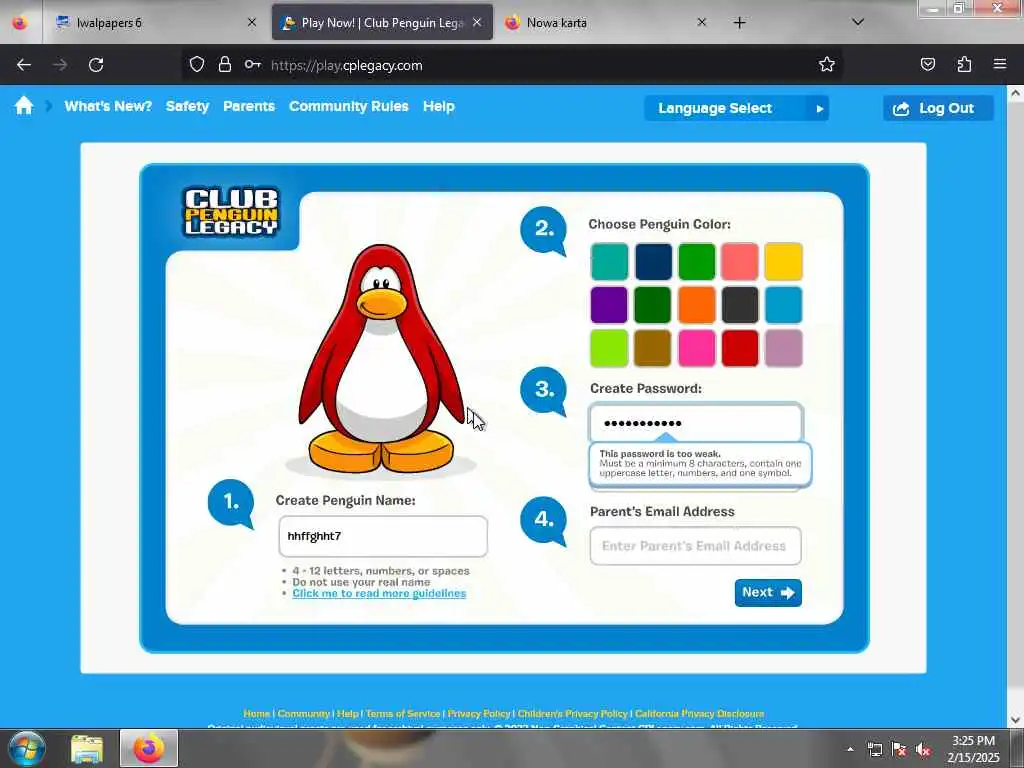Image resolution: width=1024 pixels, height=768 pixels.
Task: Click the scrollbar down arrow
Action: tap(1016, 720)
